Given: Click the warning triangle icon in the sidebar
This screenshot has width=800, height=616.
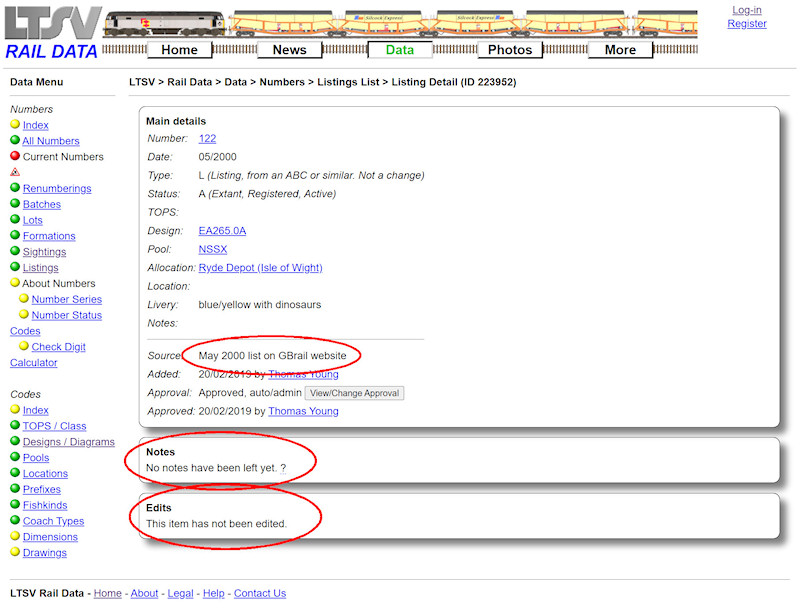Looking at the screenshot, I should point(14,172).
